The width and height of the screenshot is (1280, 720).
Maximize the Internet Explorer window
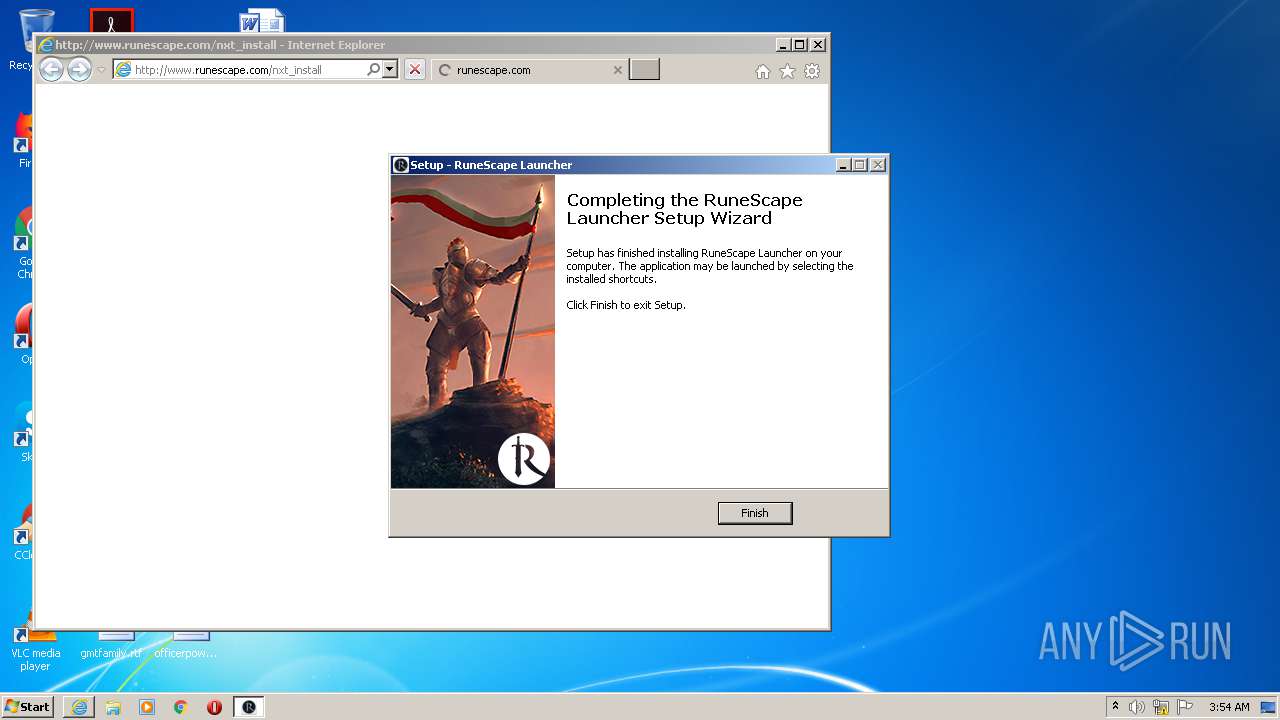(799, 45)
